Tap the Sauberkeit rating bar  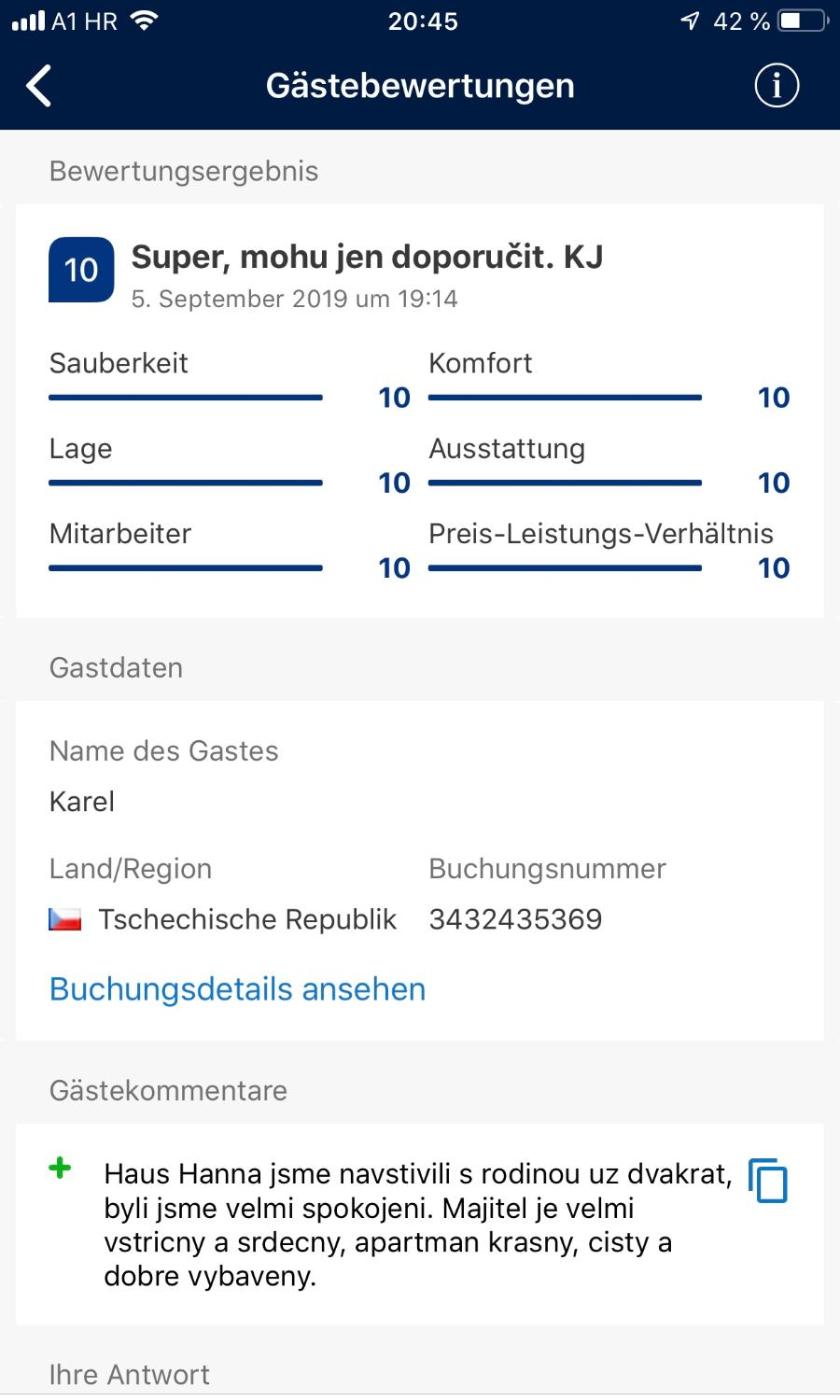186,398
